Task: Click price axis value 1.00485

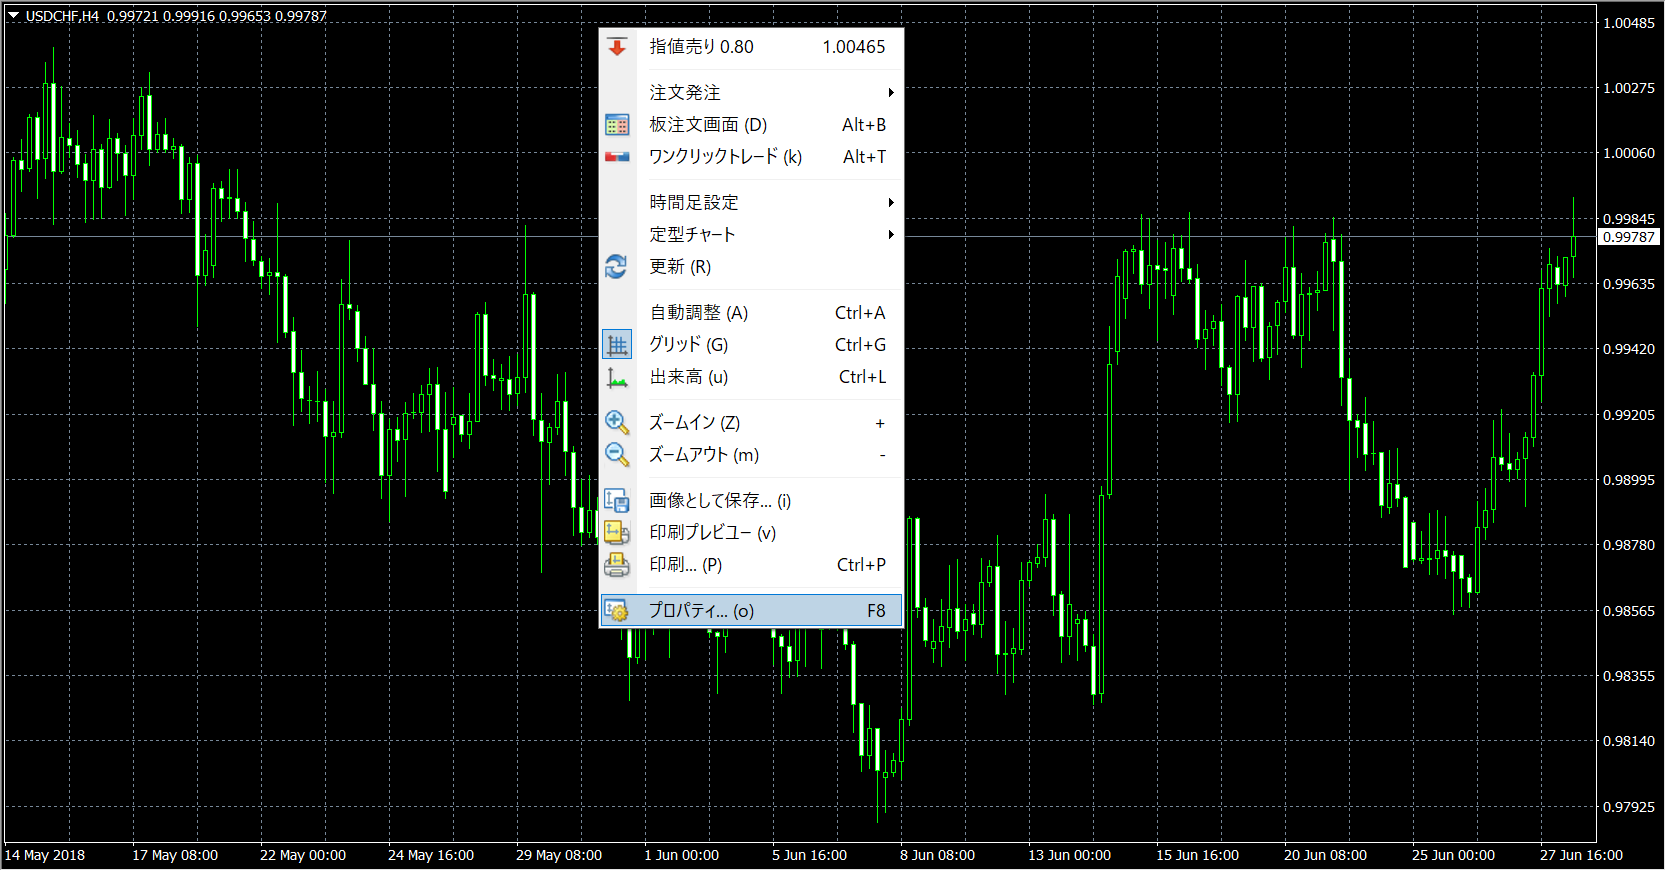Action: click(1629, 23)
